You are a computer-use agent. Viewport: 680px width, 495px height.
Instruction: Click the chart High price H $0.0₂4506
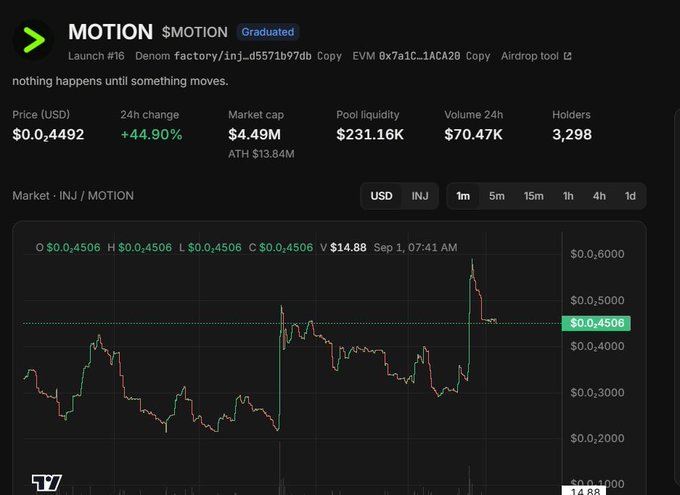[x=140, y=248]
